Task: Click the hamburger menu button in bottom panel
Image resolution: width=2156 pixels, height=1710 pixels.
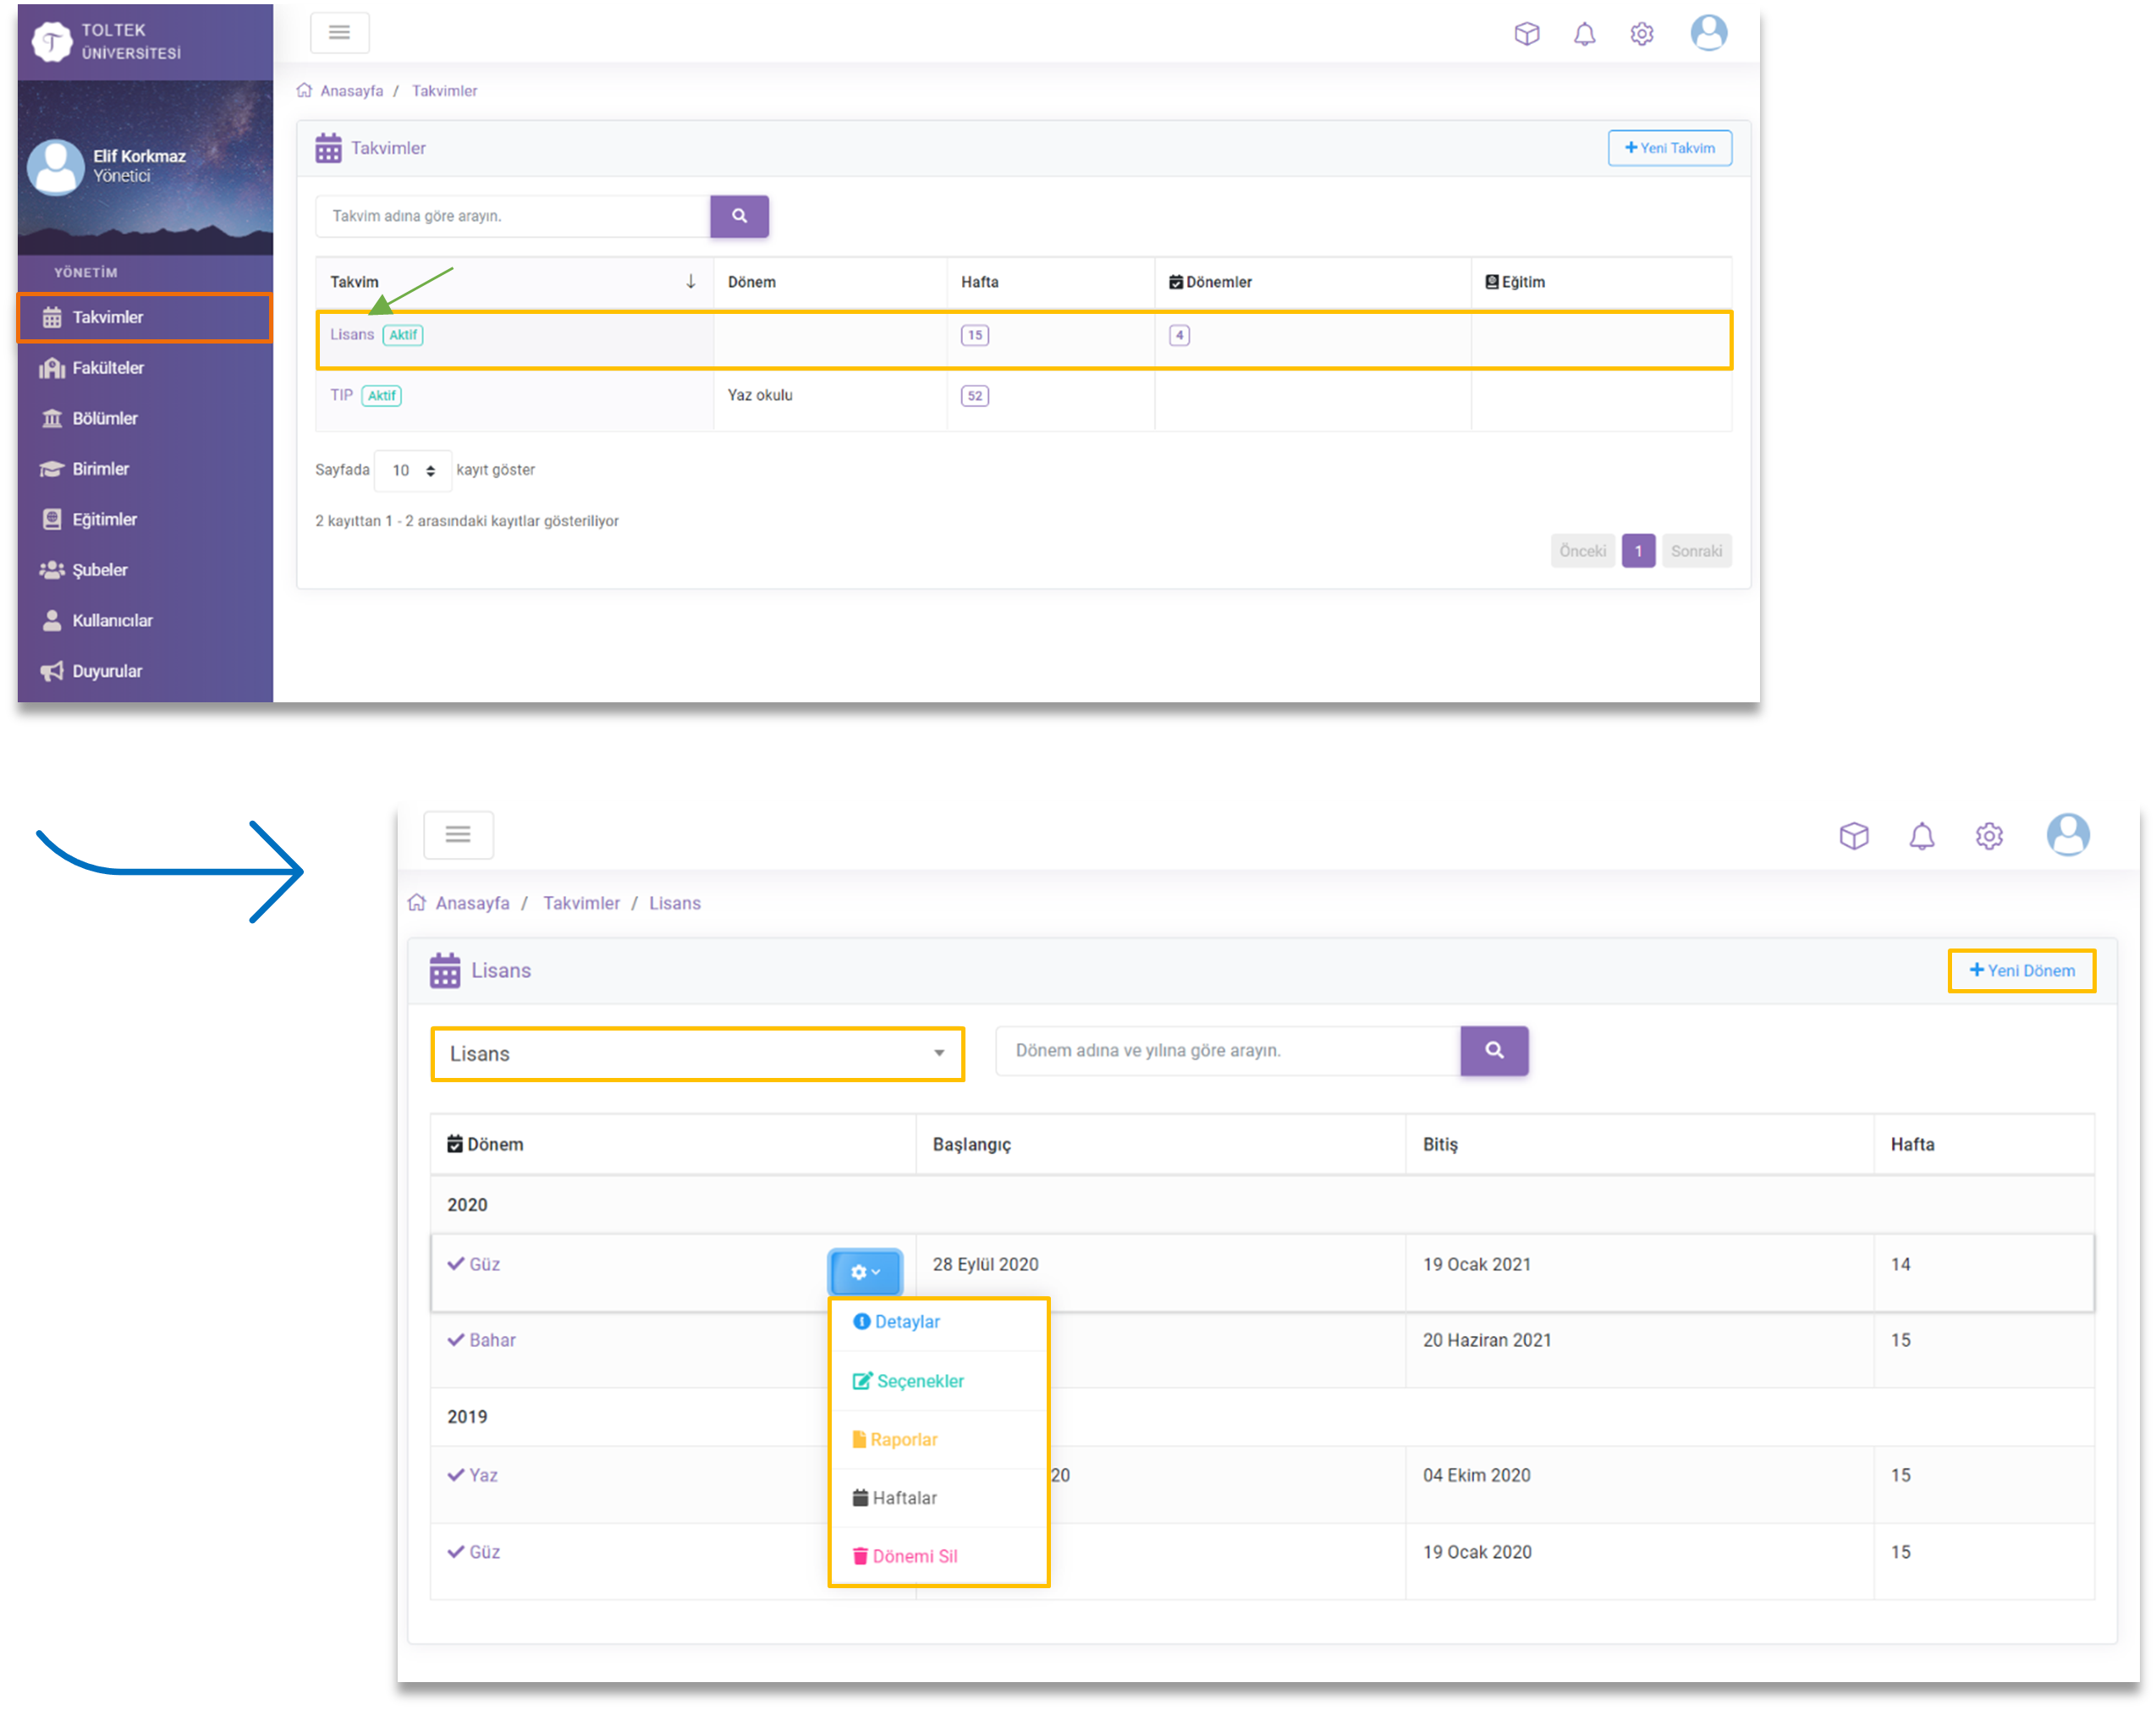Action: pos(458,835)
